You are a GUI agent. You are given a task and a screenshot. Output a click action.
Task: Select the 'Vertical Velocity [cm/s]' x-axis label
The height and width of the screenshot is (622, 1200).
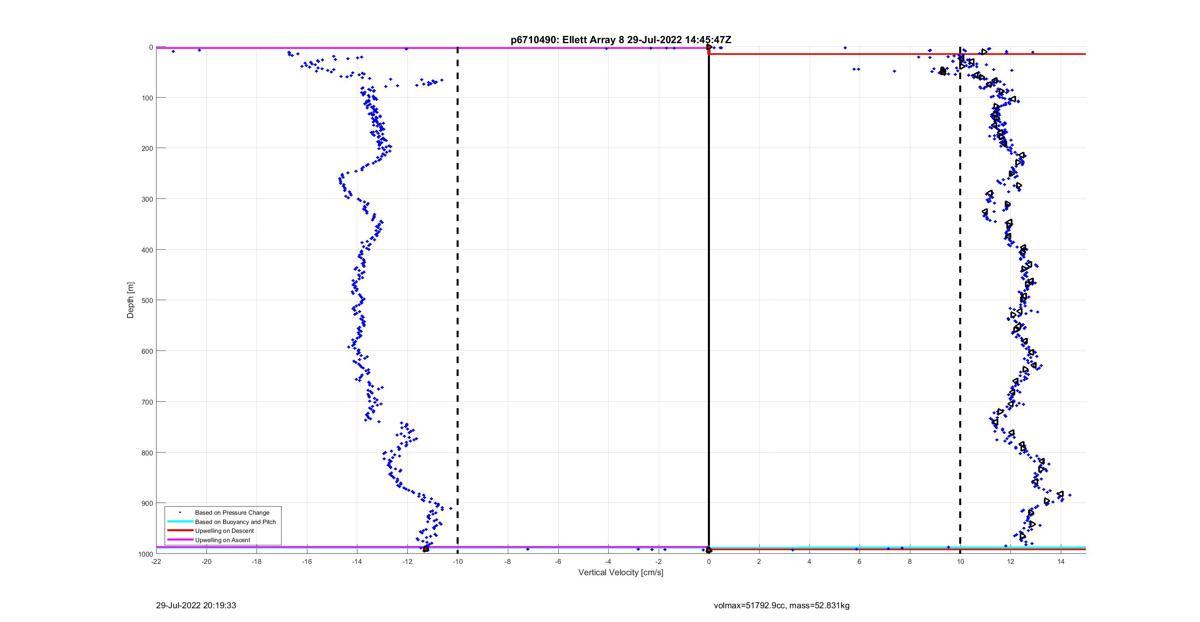click(620, 573)
